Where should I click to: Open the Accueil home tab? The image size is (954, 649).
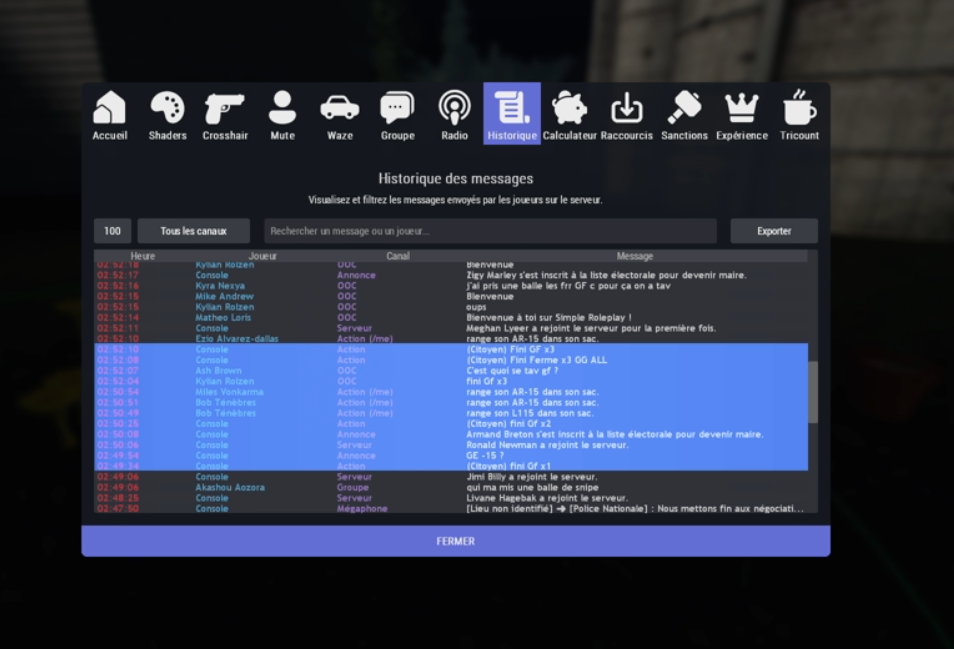coord(110,114)
